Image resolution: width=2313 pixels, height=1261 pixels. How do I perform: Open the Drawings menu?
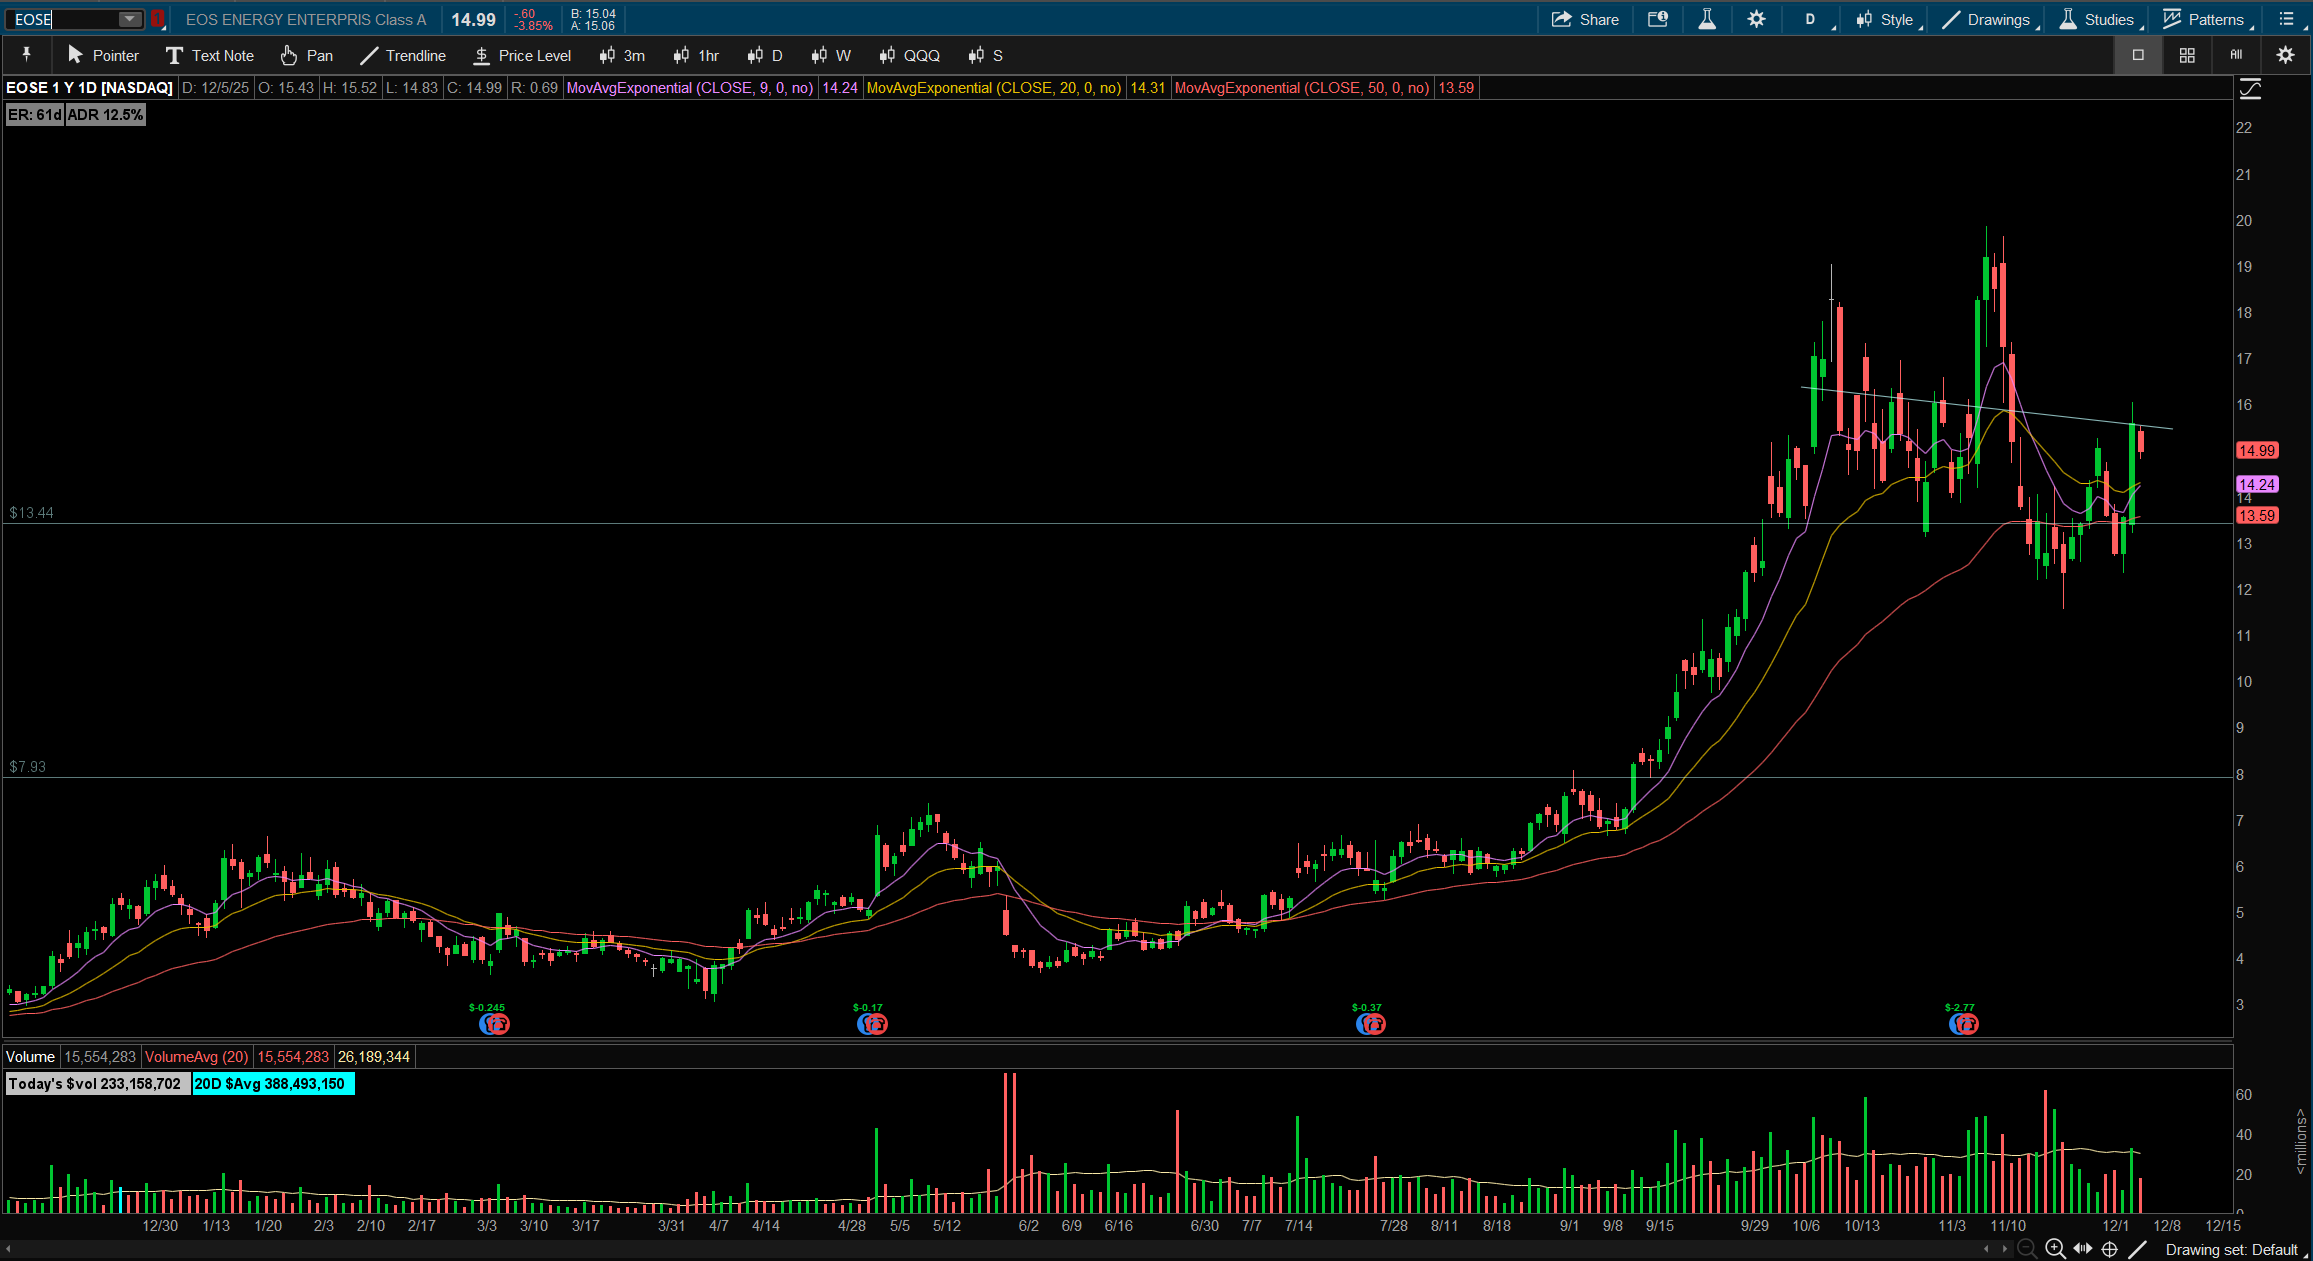[1988, 19]
